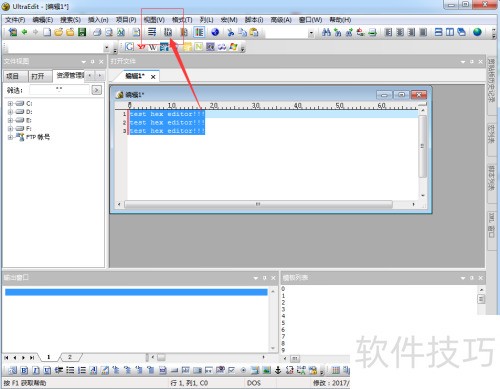Click the blue globe browser icon
500x389 pixels.
(215, 32)
